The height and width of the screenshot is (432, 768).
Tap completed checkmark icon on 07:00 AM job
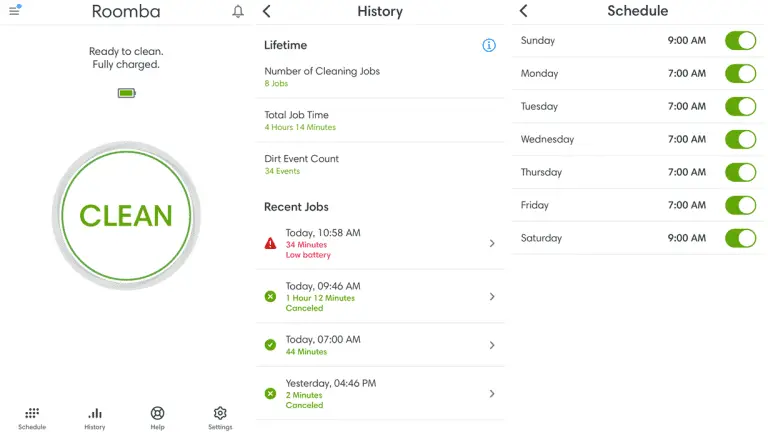pyautogui.click(x=270, y=345)
